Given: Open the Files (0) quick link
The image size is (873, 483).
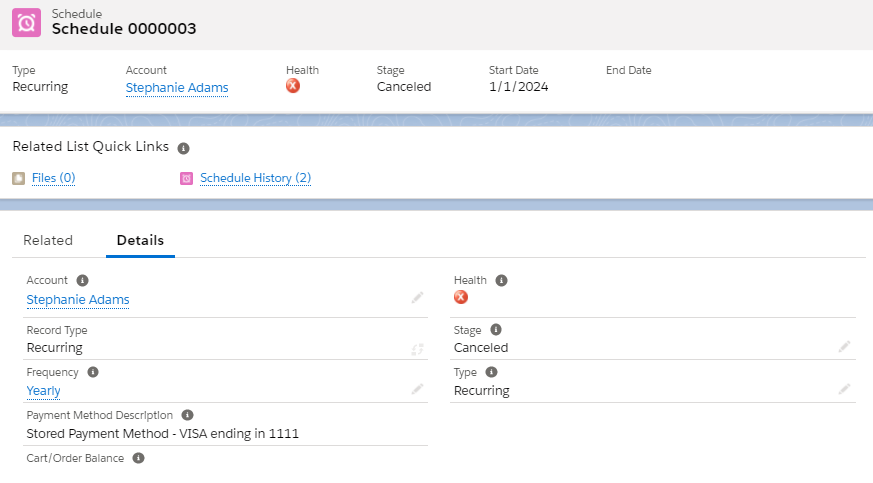Looking at the screenshot, I should pos(53,178).
